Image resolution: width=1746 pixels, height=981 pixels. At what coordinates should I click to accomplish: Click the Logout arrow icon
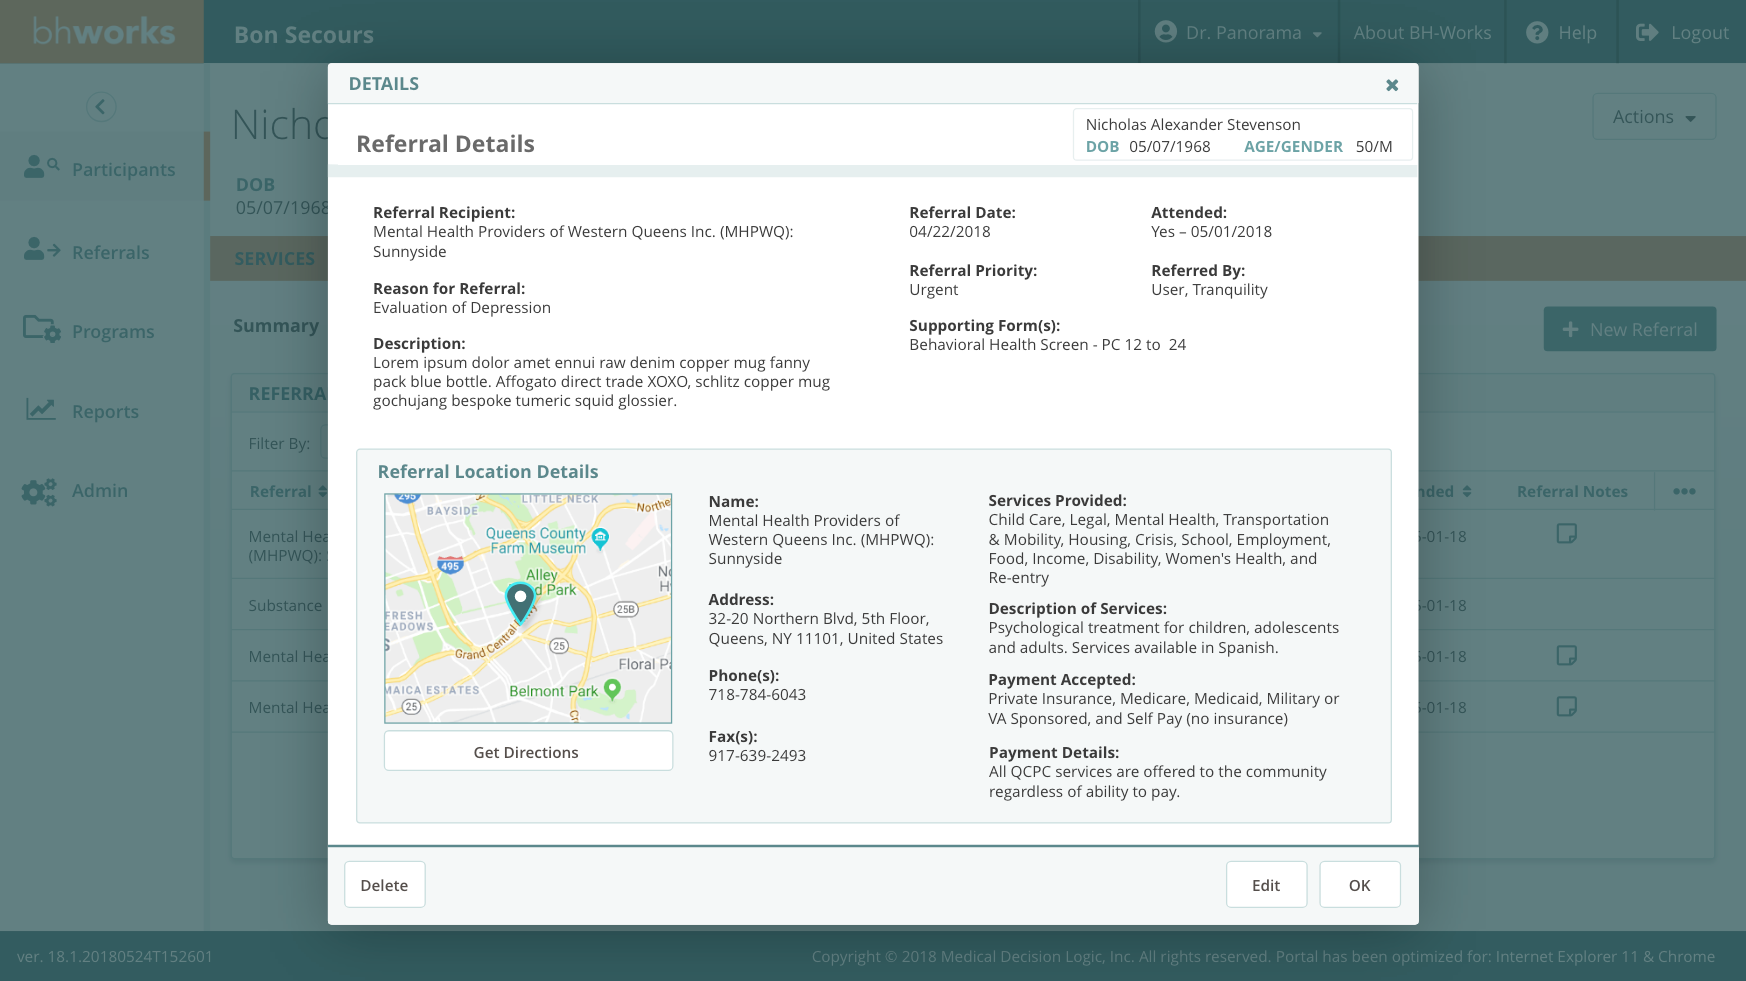click(x=1646, y=32)
